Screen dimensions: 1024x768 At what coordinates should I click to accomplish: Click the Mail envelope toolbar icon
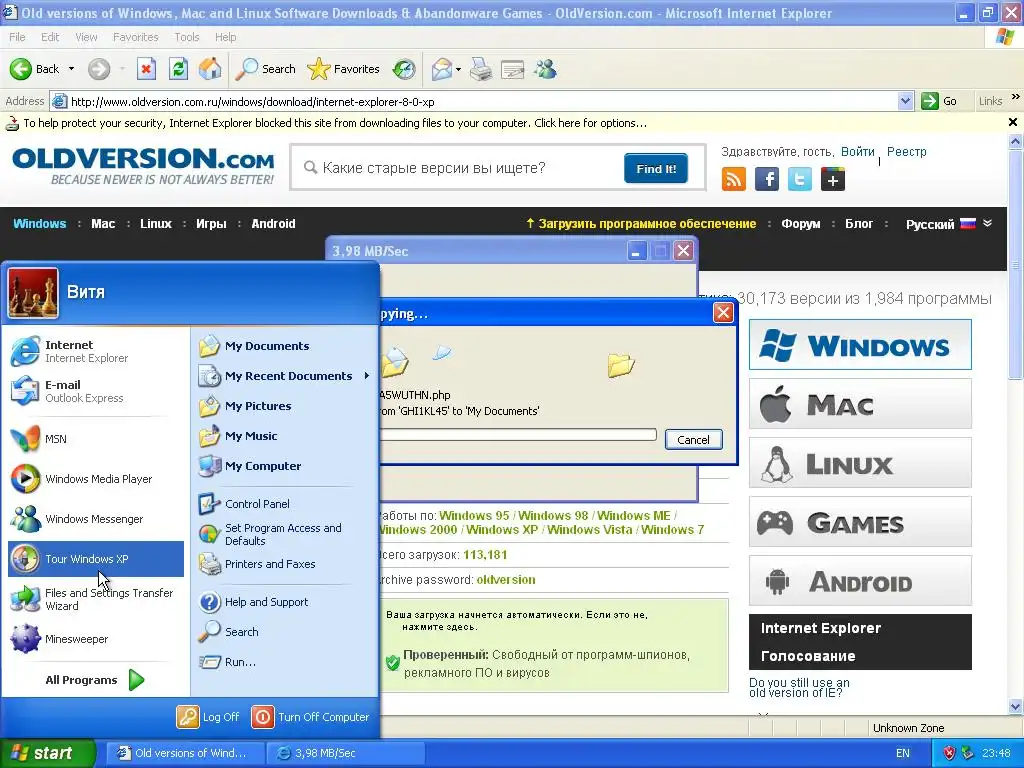442,69
